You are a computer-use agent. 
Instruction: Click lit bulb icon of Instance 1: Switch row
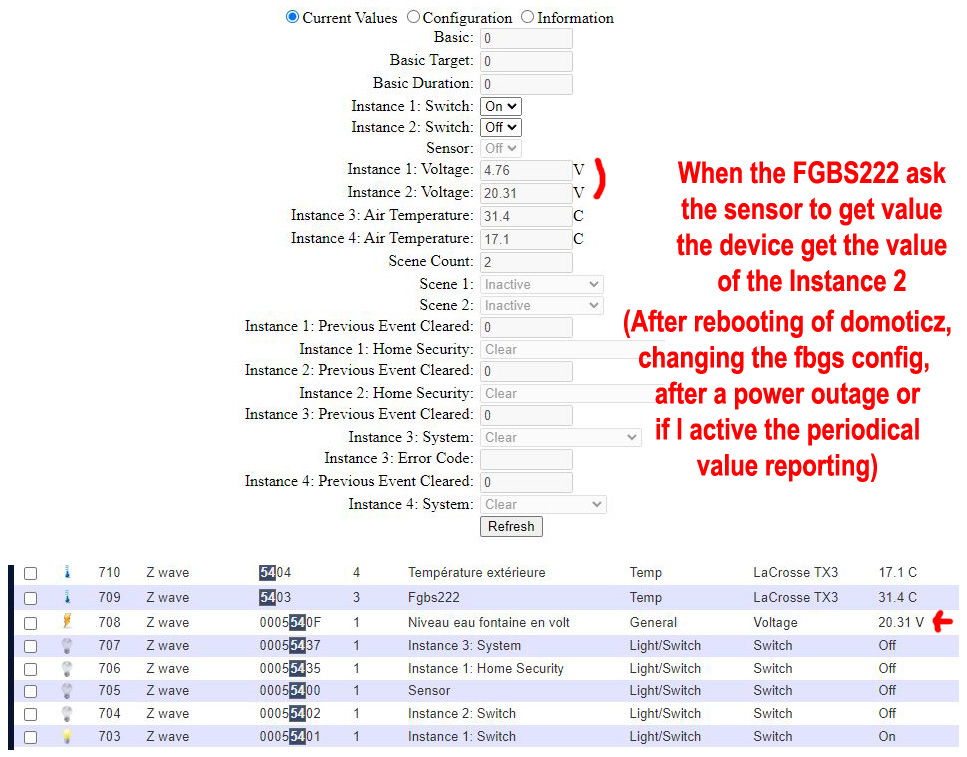pos(67,736)
